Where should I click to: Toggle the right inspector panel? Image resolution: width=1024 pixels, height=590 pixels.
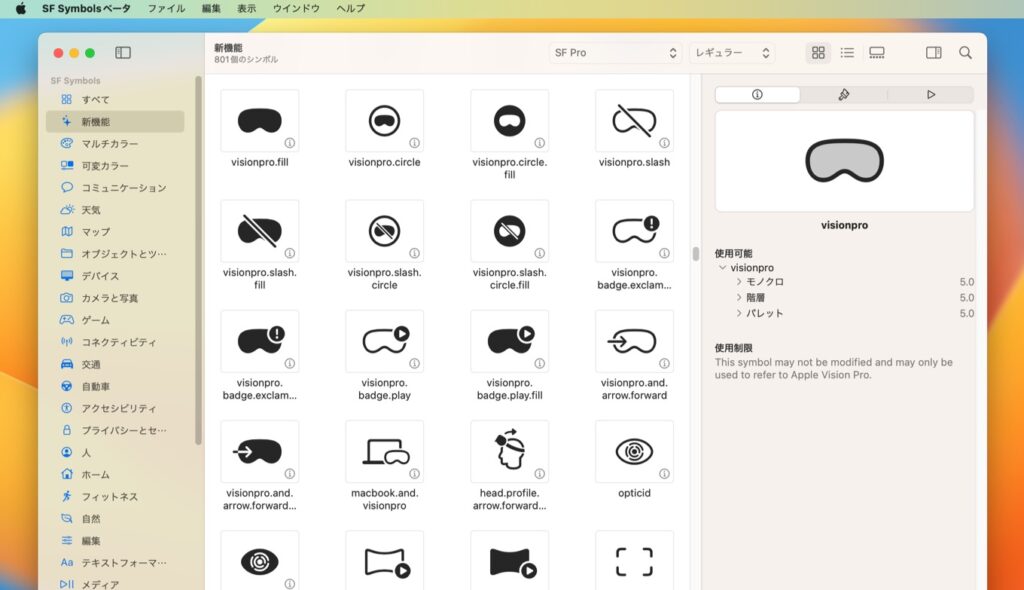click(x=931, y=53)
